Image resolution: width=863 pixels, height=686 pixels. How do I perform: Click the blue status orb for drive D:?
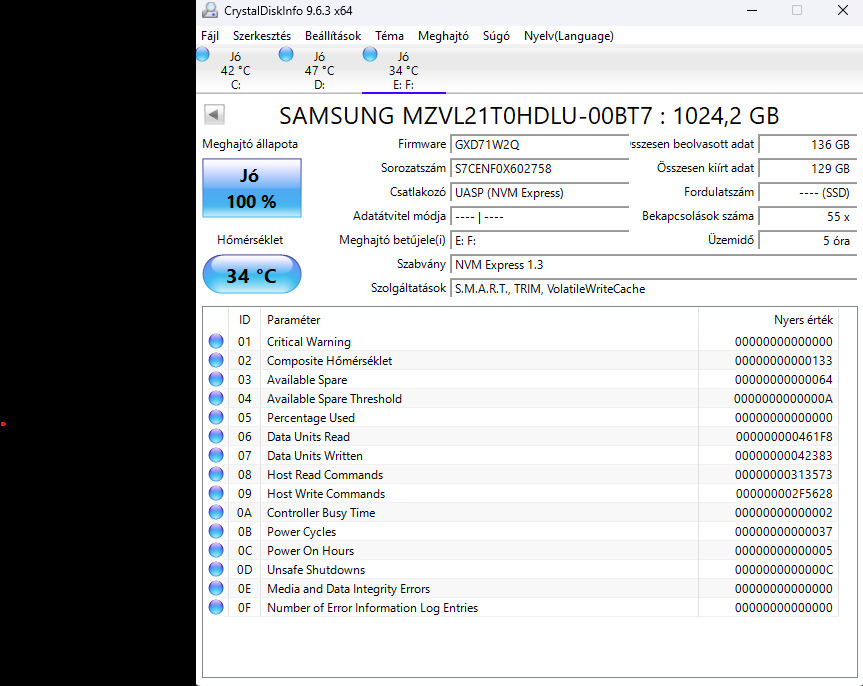pyautogui.click(x=286, y=55)
